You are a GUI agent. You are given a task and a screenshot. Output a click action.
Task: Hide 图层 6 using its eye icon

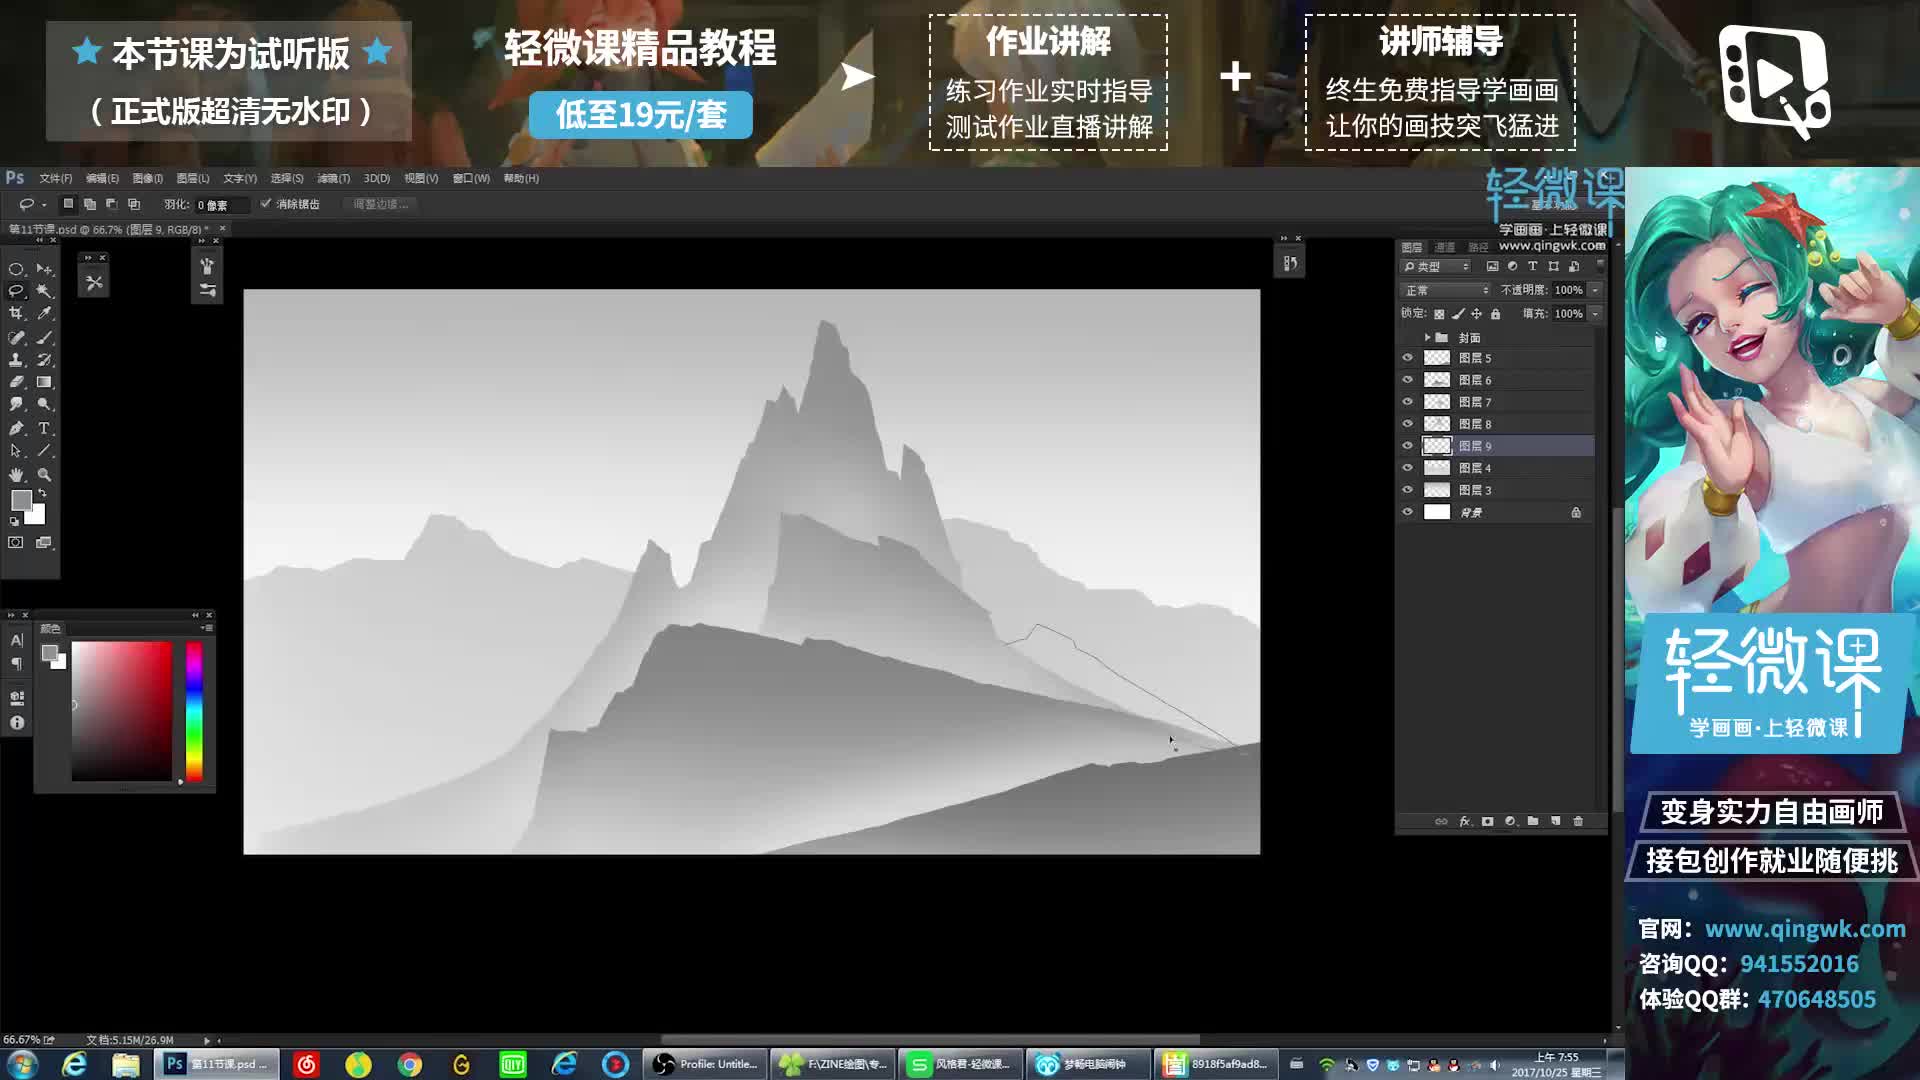click(x=1407, y=380)
